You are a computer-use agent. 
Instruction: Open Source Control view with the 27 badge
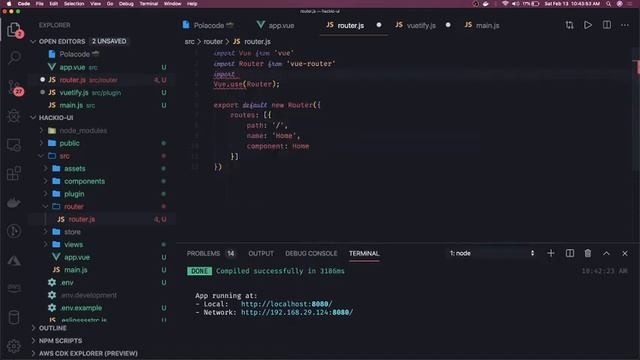14,87
